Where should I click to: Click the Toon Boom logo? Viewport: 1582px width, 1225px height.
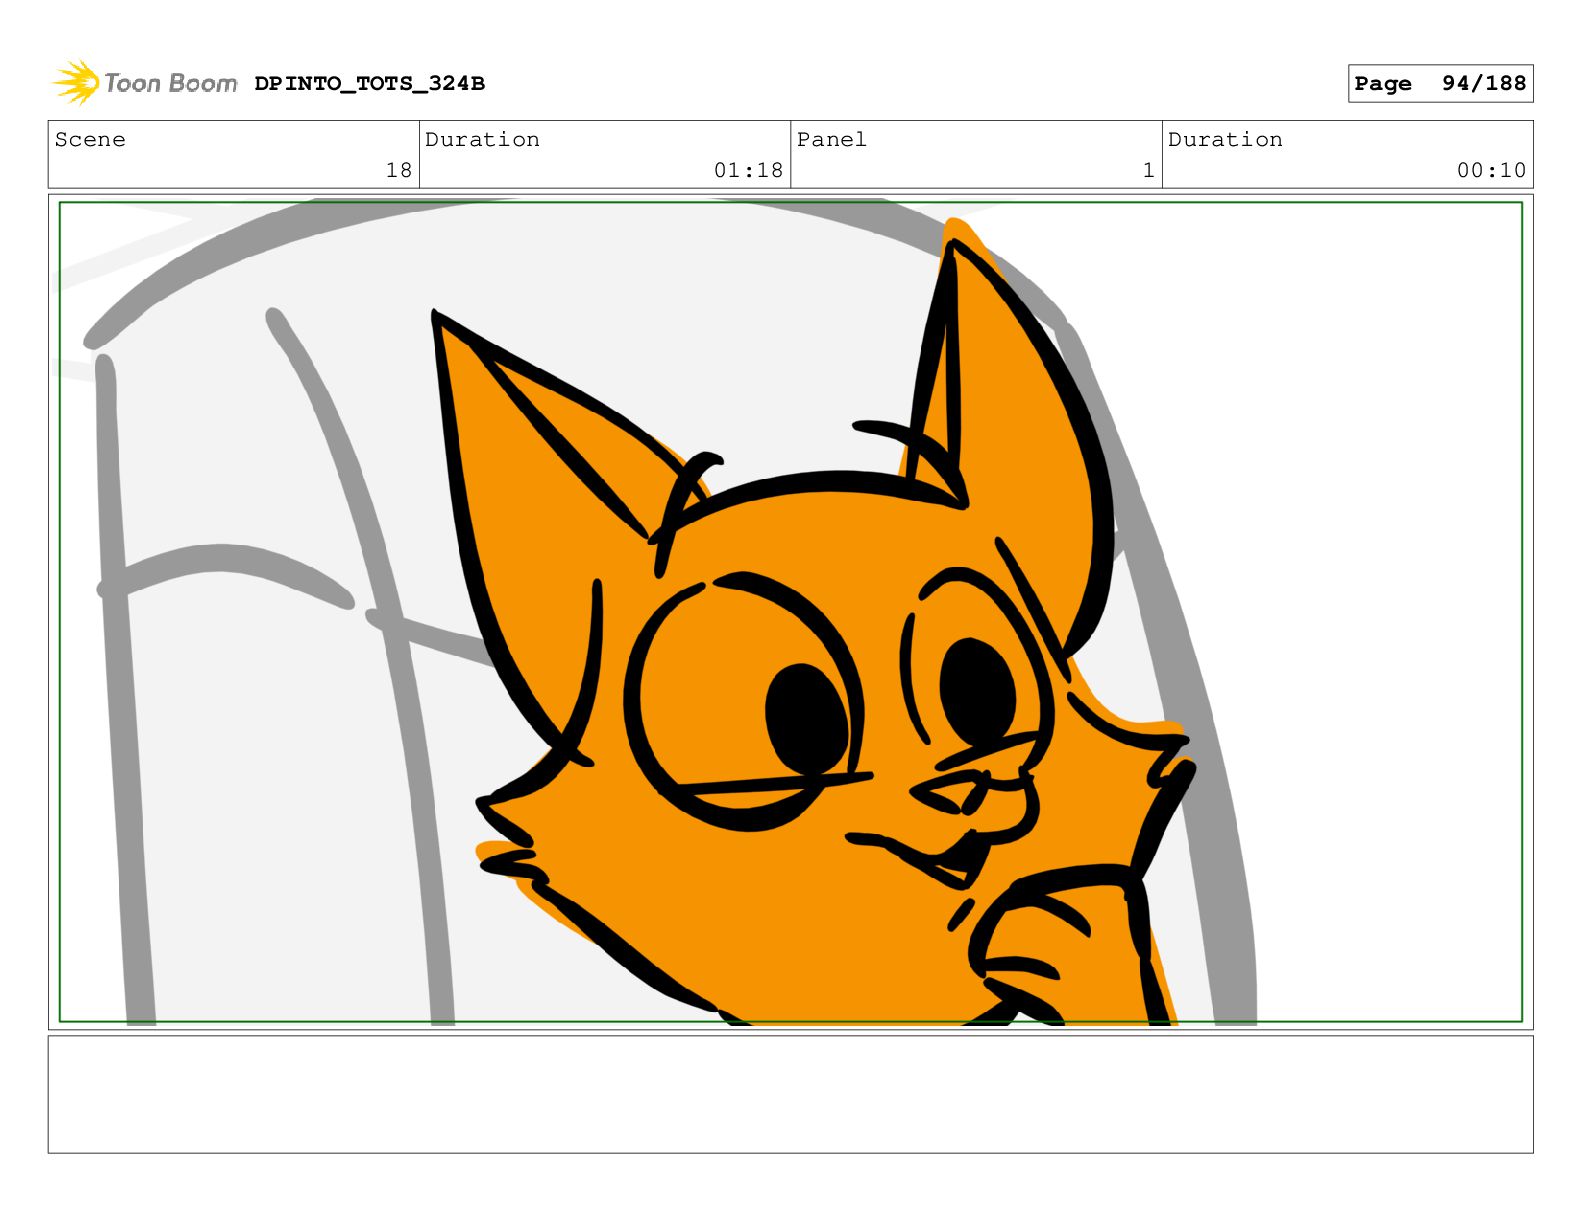(x=144, y=83)
